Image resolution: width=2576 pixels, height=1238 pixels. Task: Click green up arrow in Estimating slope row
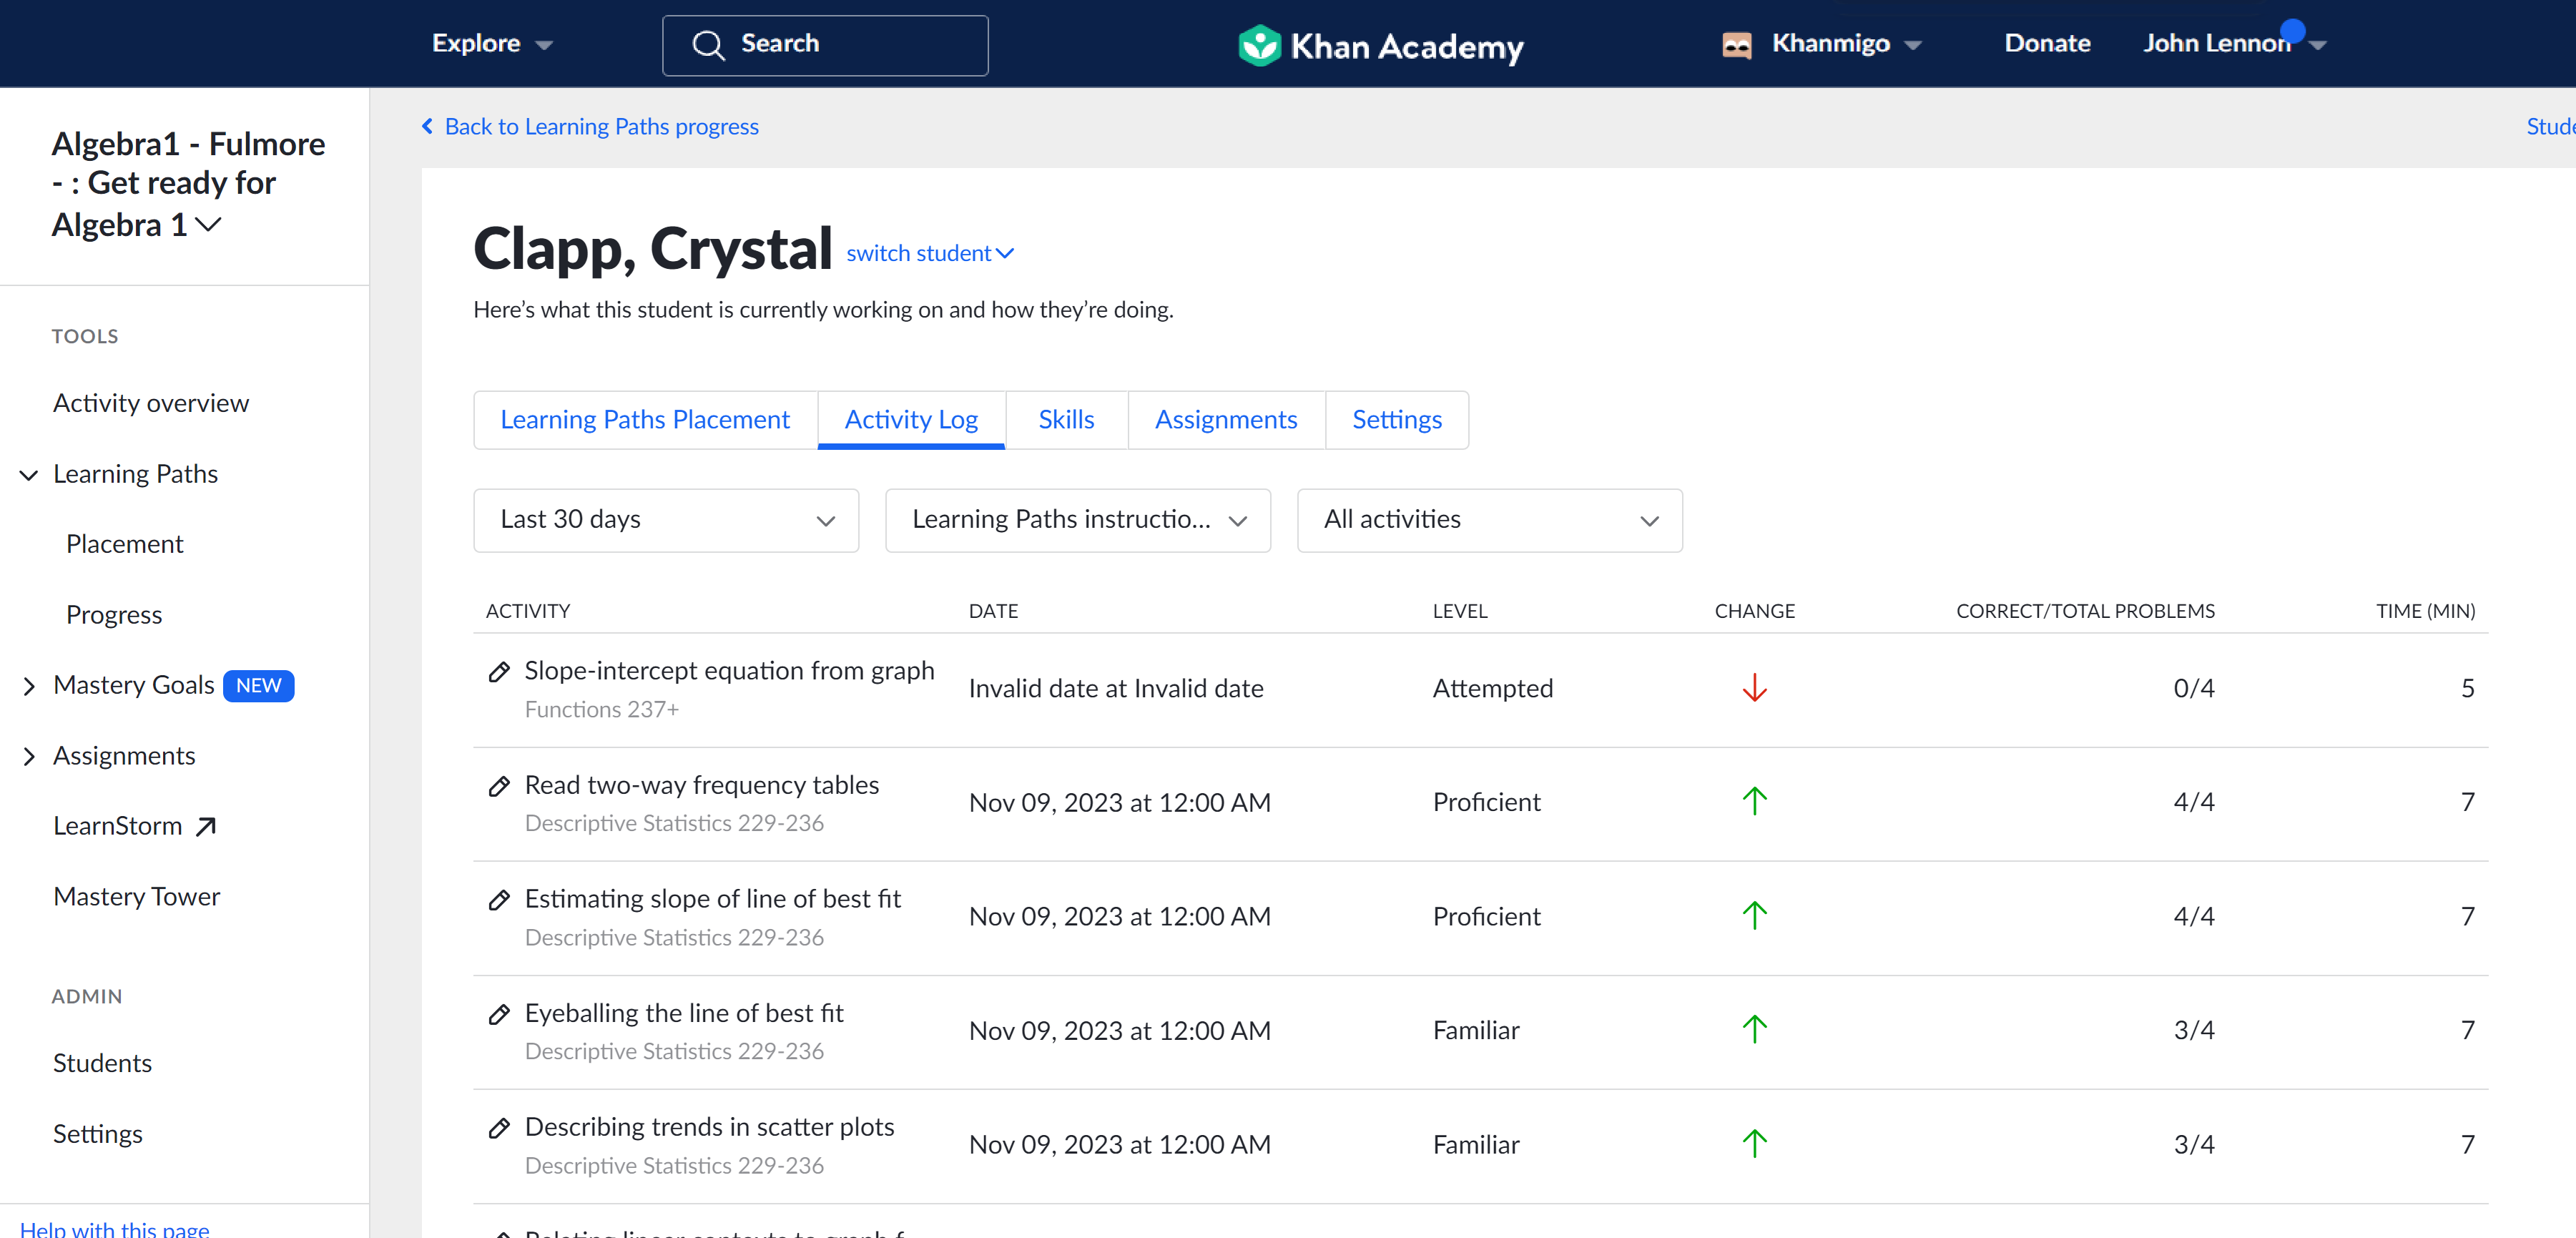point(1754,915)
